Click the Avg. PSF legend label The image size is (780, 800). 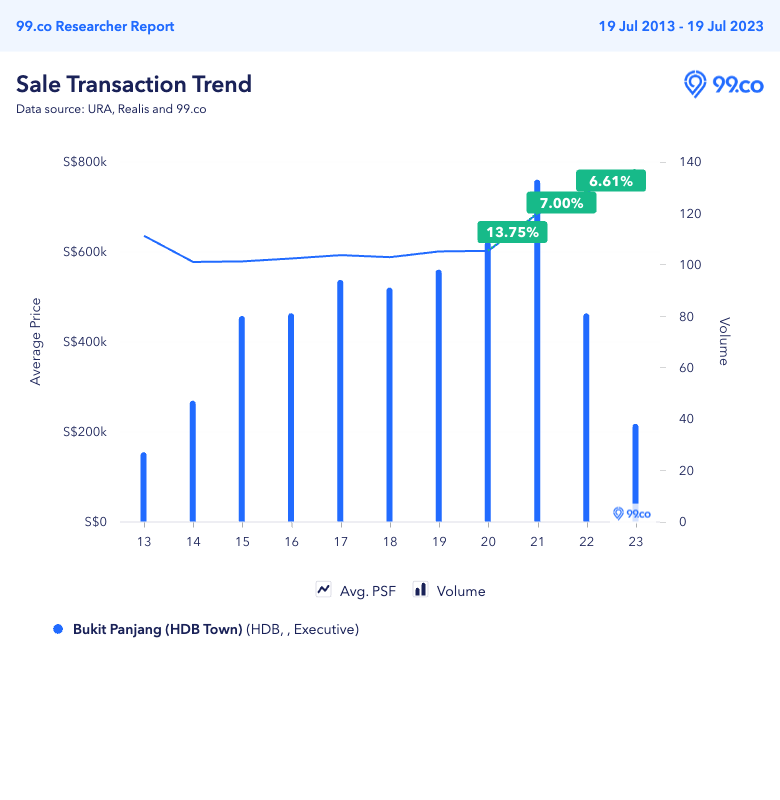point(367,591)
